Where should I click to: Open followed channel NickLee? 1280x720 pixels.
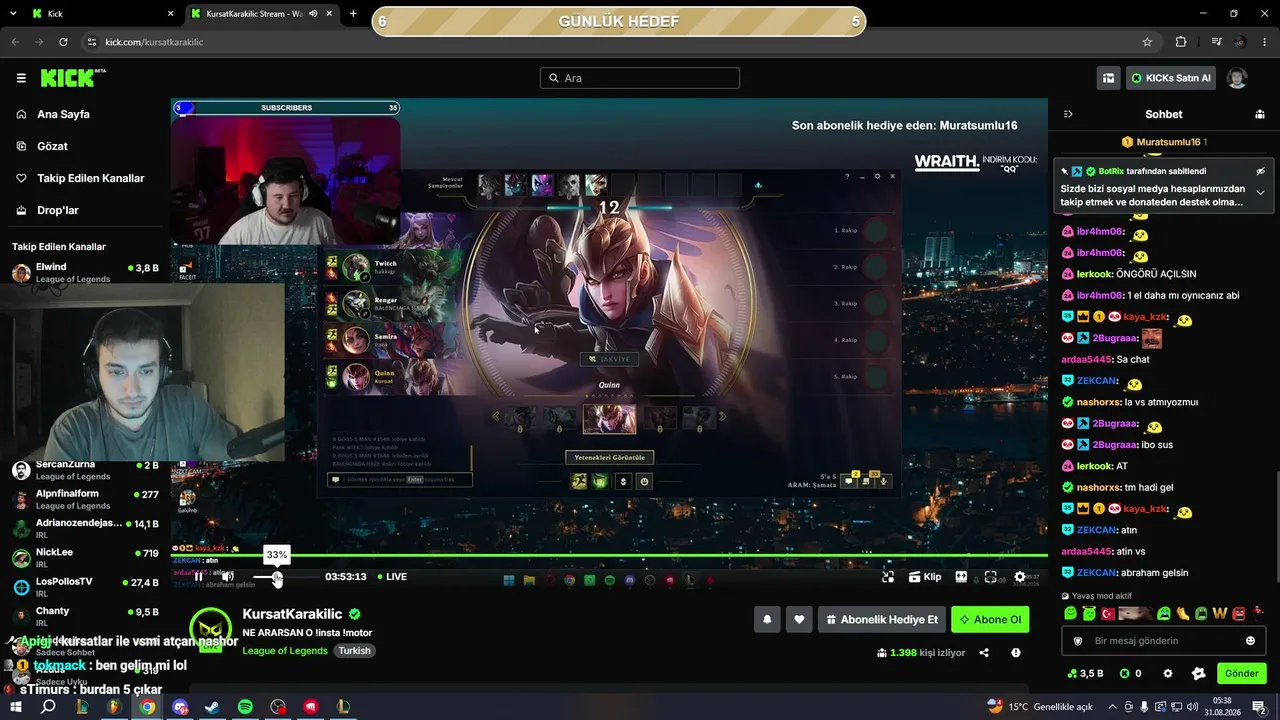point(85,558)
